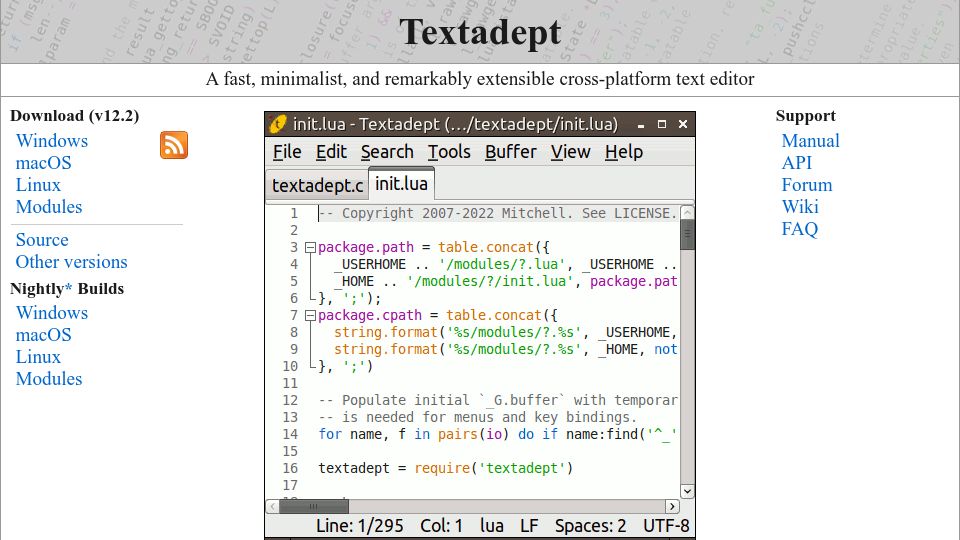Click the UTF-8 encoding status entry

666,526
